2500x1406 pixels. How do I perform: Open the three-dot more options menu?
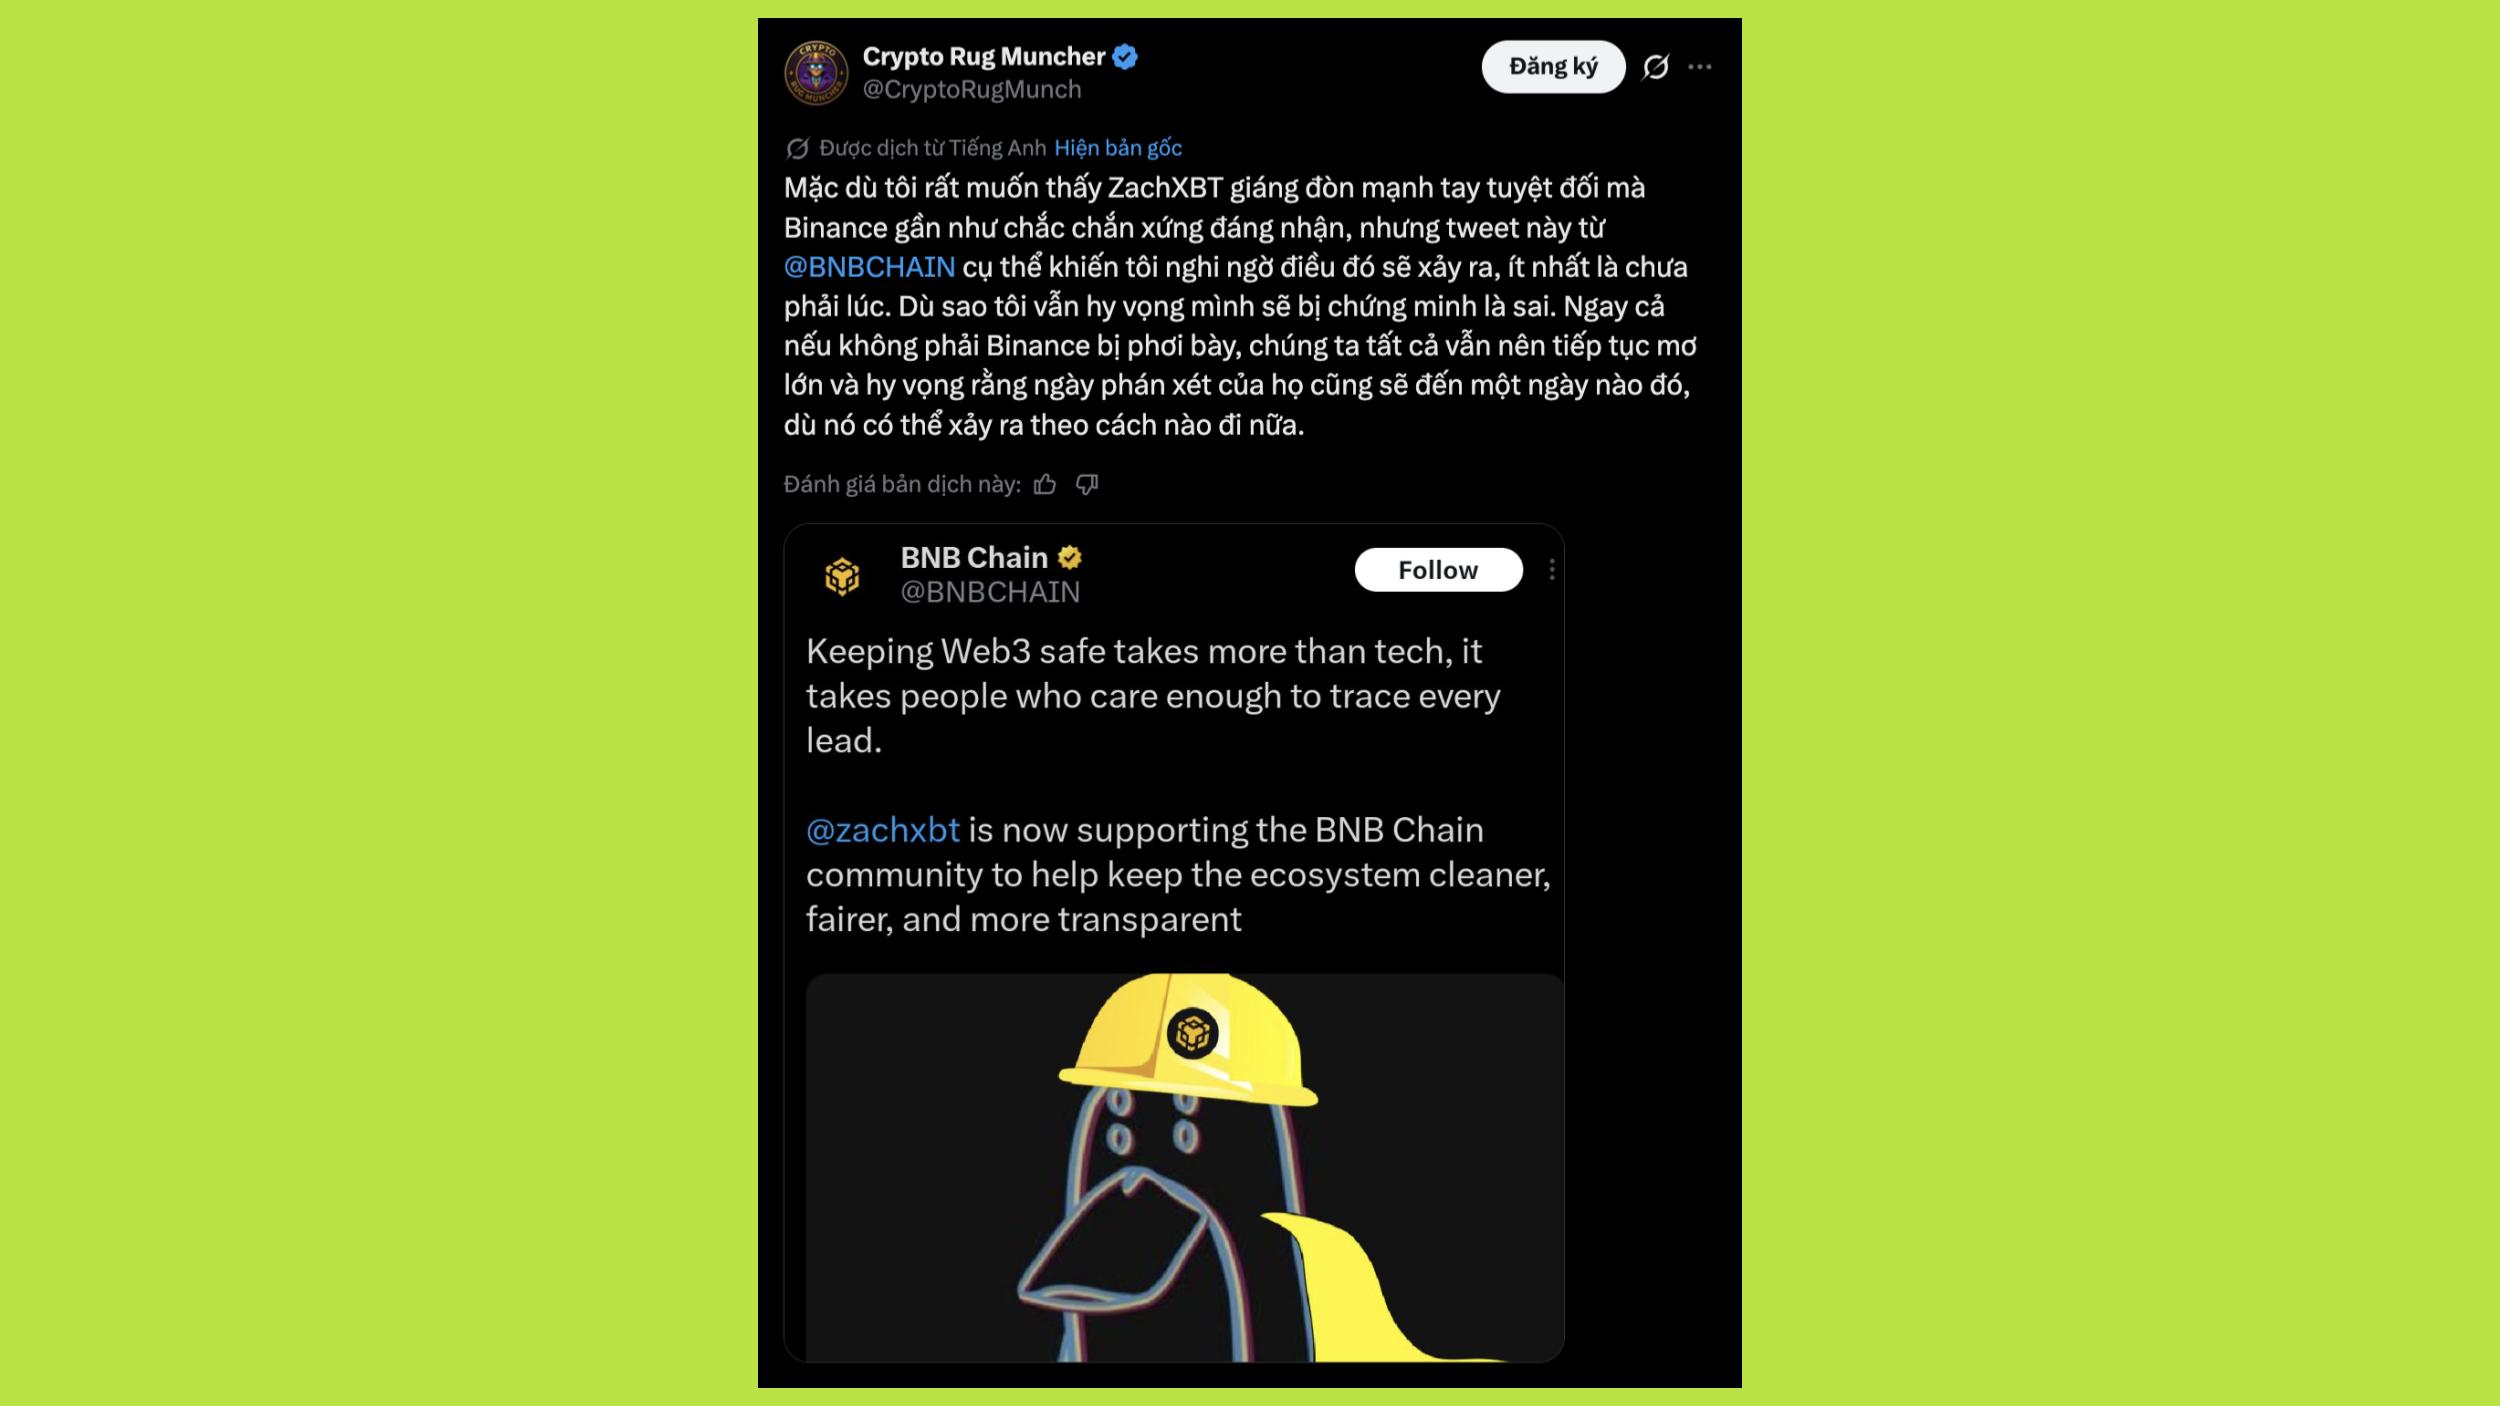1700,67
